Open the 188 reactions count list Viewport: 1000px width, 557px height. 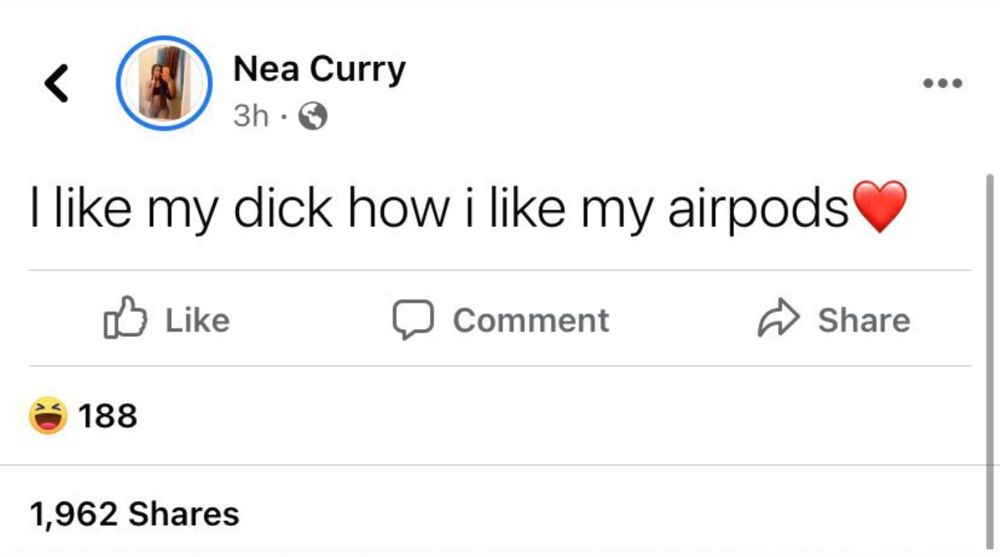coord(108,416)
